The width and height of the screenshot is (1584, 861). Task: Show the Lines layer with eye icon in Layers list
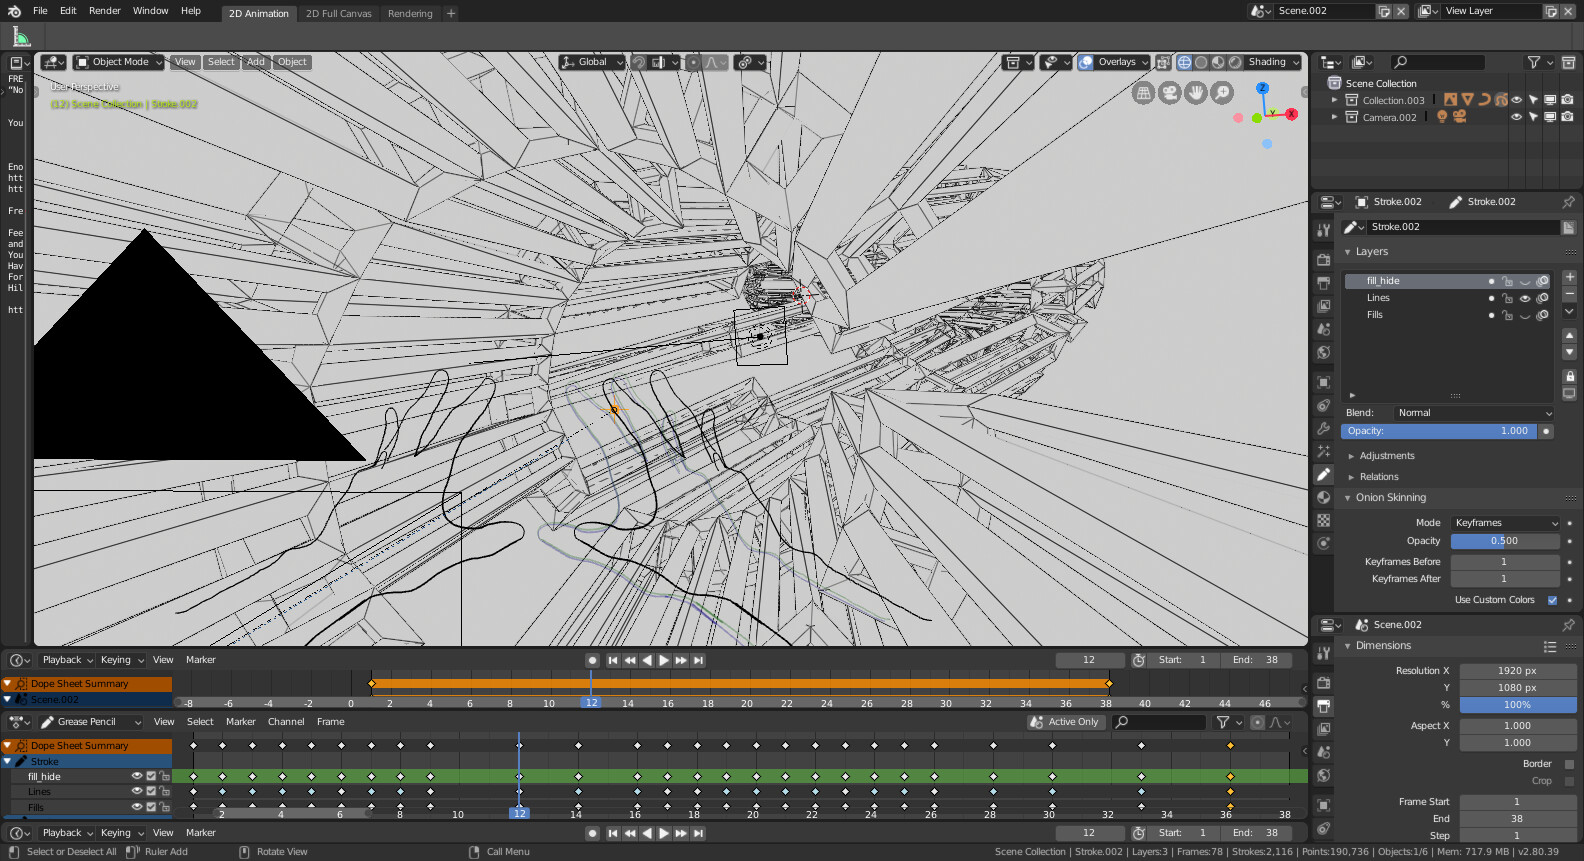click(1525, 298)
